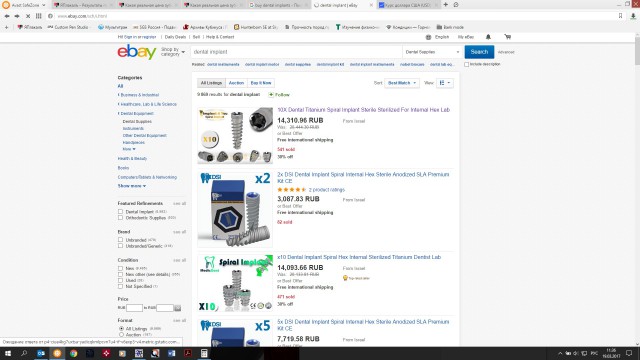Open the Advanced search link

506,52
